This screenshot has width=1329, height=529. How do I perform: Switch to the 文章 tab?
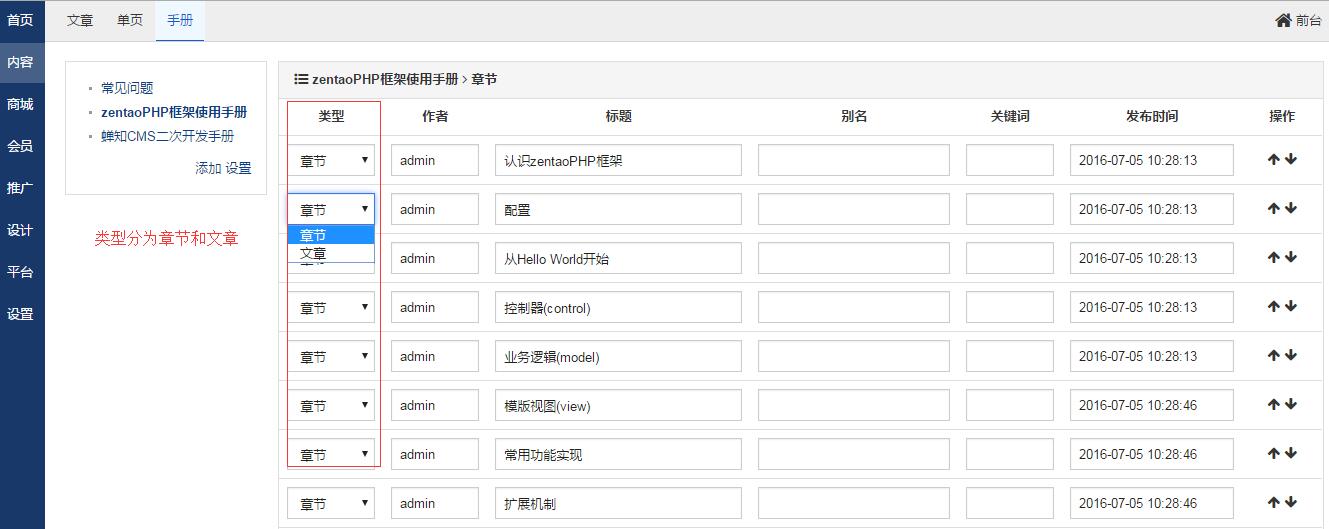tap(80, 20)
